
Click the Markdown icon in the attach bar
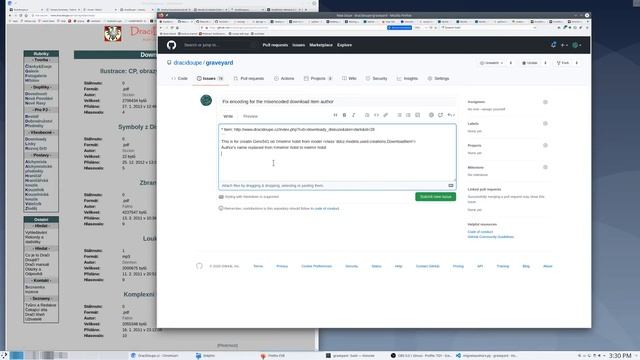tap(451, 186)
